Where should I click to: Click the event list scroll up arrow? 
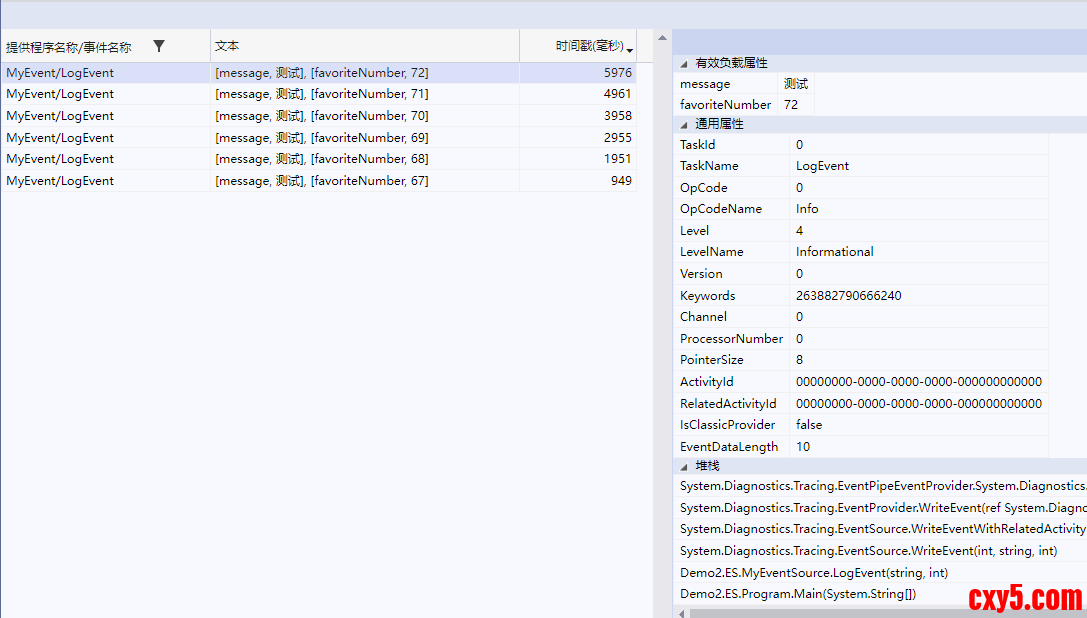coord(663,38)
